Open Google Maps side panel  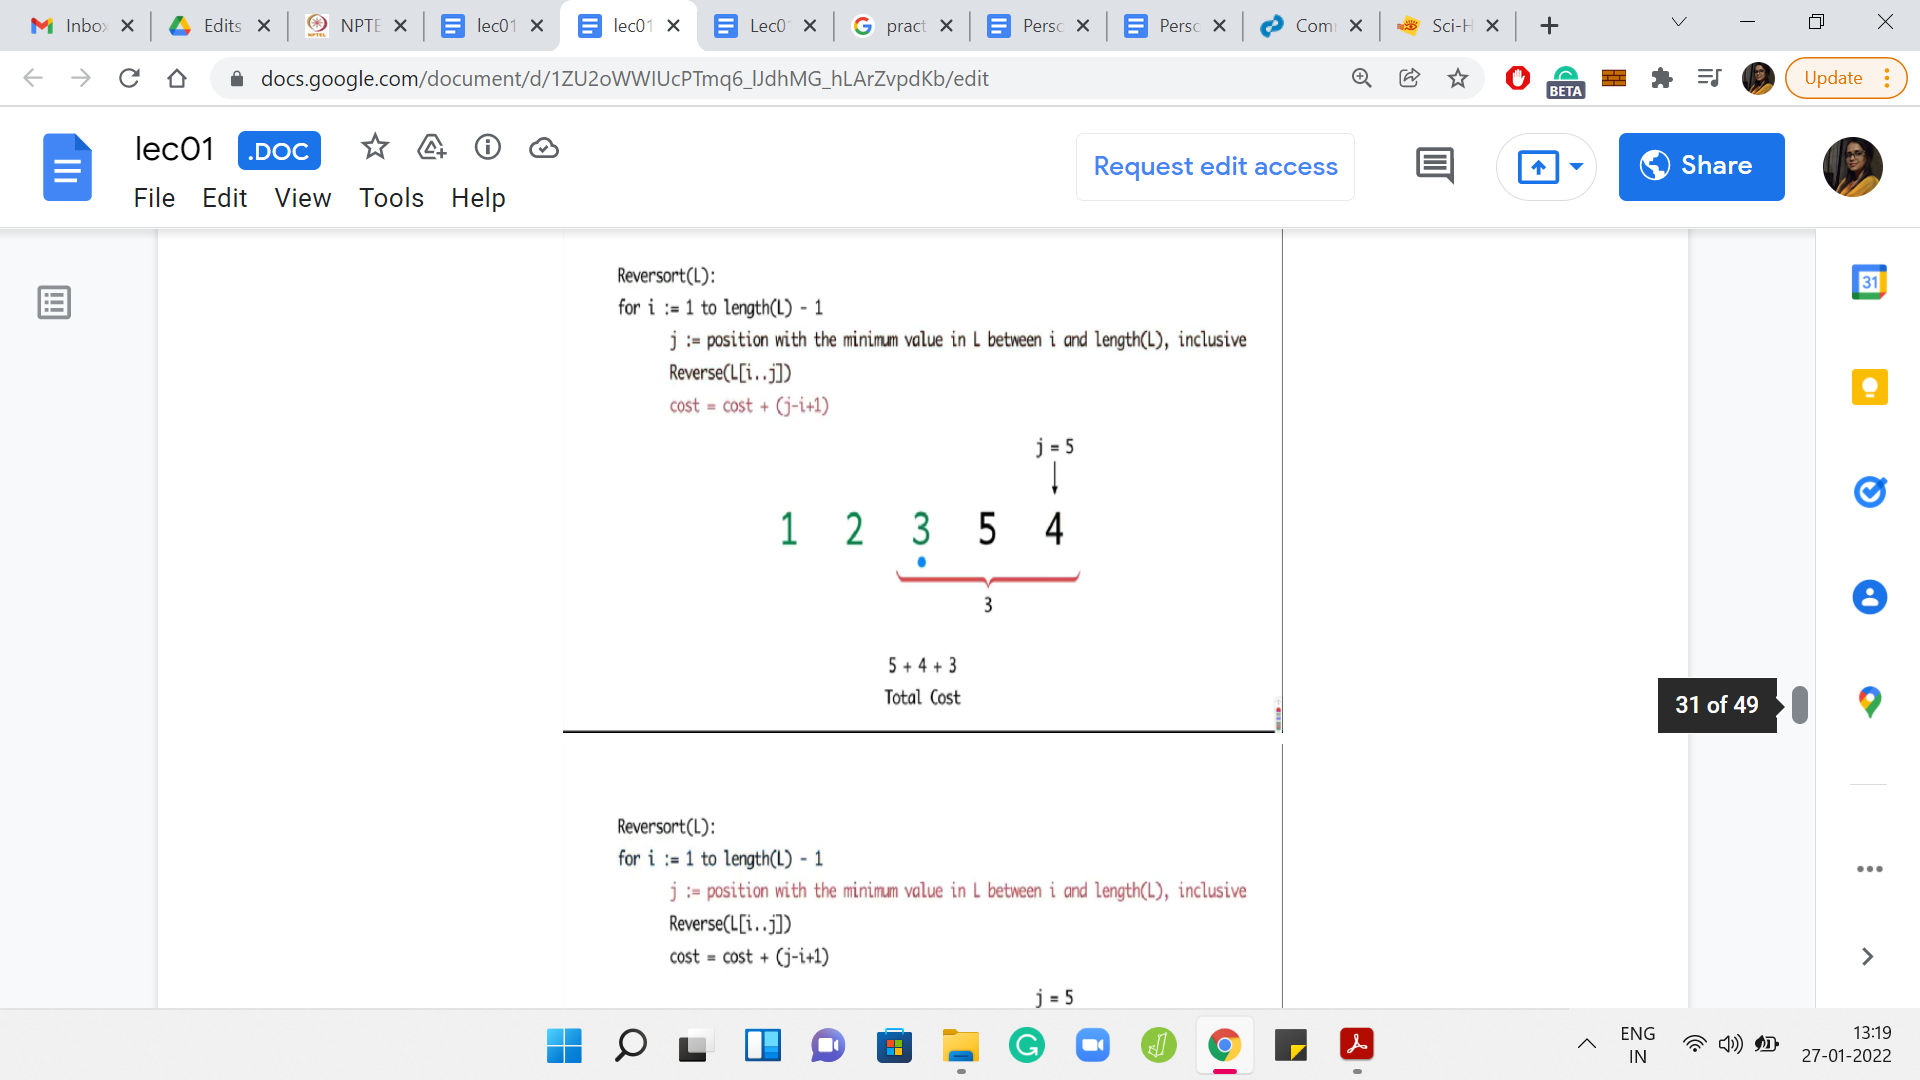[1868, 702]
